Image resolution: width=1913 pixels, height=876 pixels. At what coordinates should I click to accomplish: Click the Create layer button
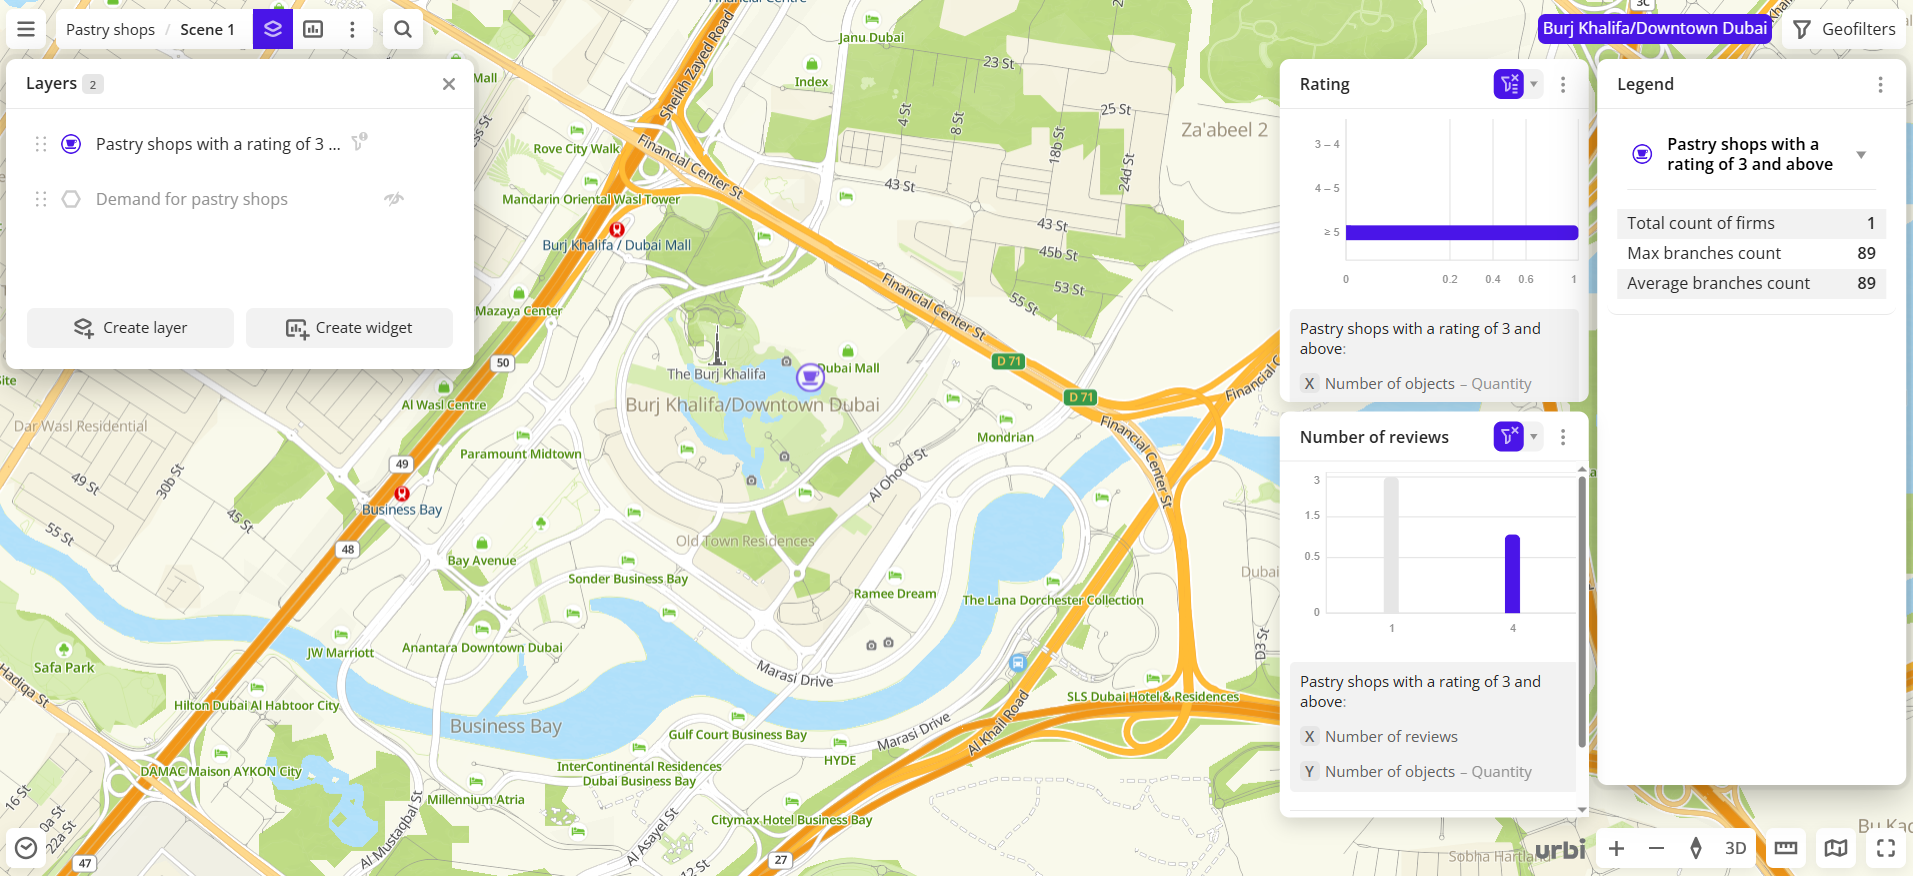coord(130,328)
